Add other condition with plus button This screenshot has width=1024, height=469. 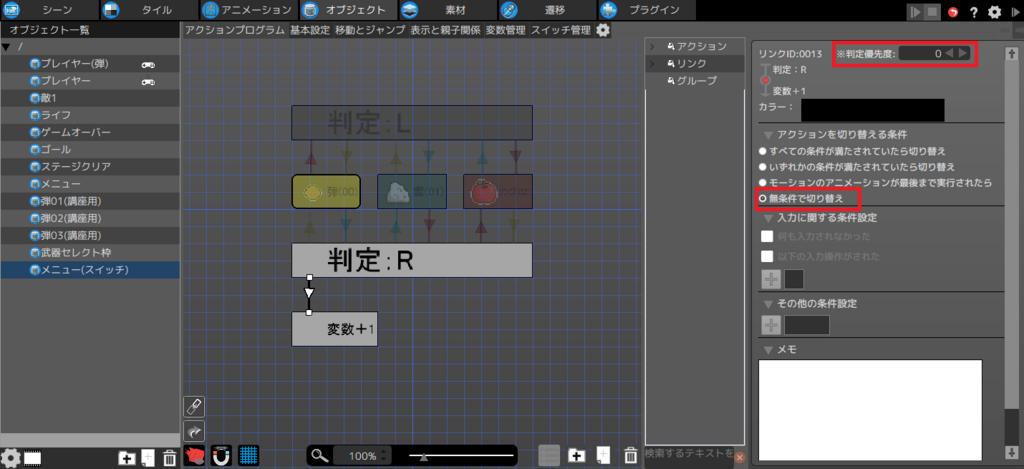(x=771, y=325)
